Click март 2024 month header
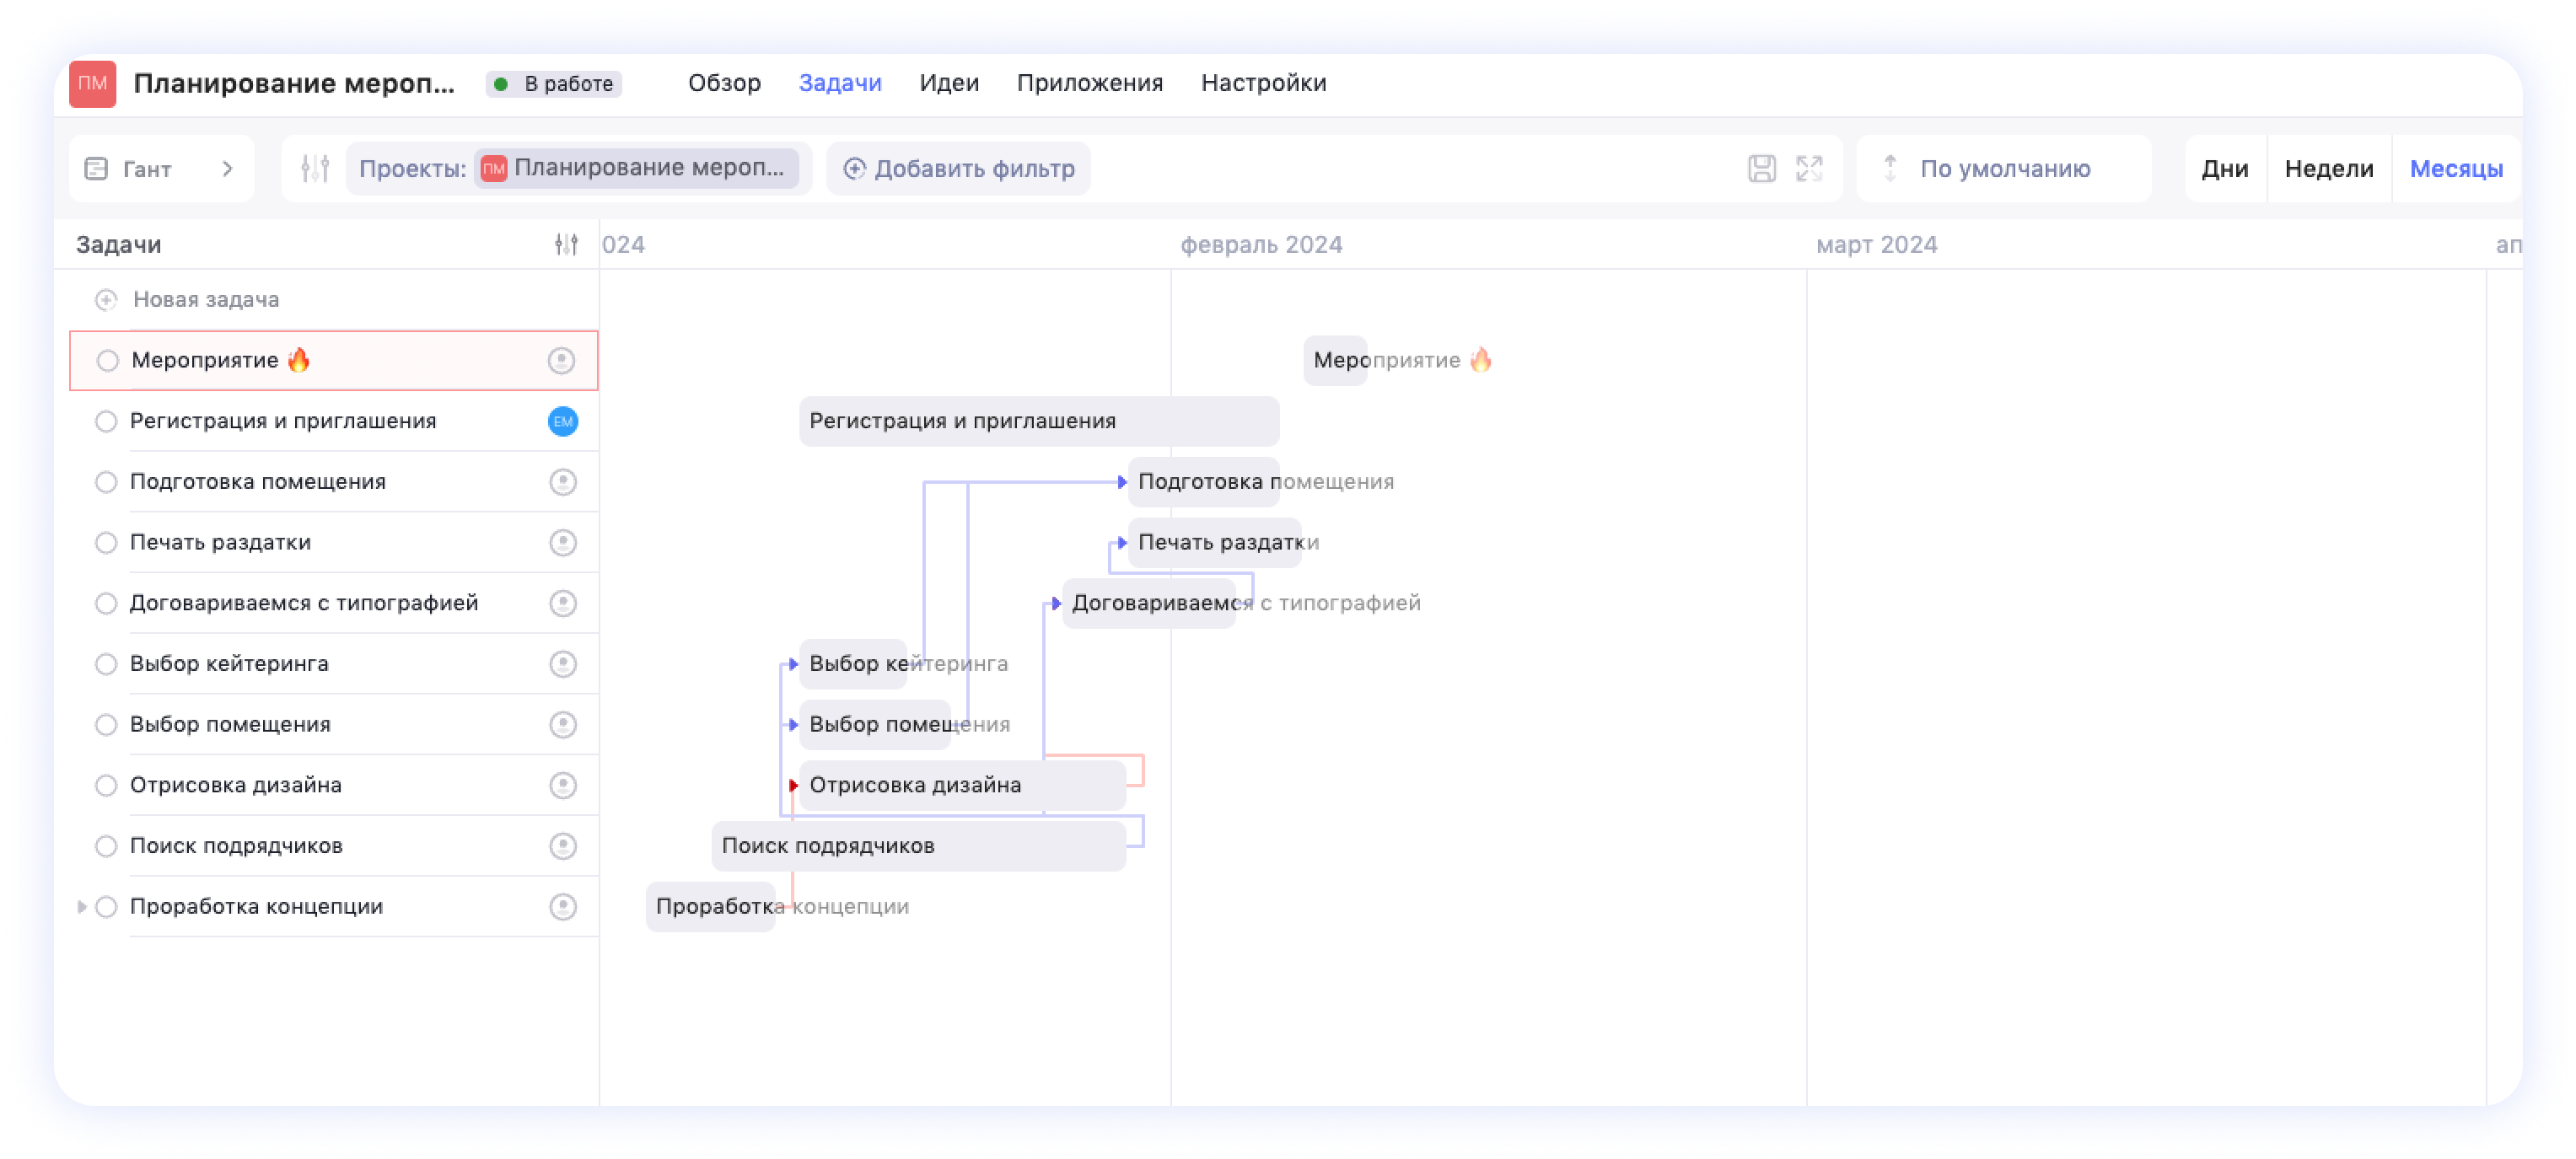The height and width of the screenshot is (1159, 2576). click(x=1876, y=245)
